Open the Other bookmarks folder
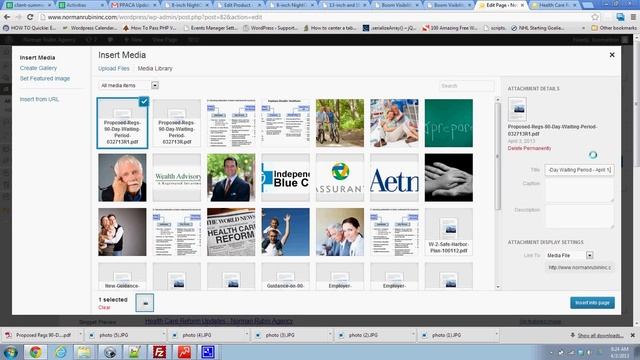The image size is (640, 360). 614,28
